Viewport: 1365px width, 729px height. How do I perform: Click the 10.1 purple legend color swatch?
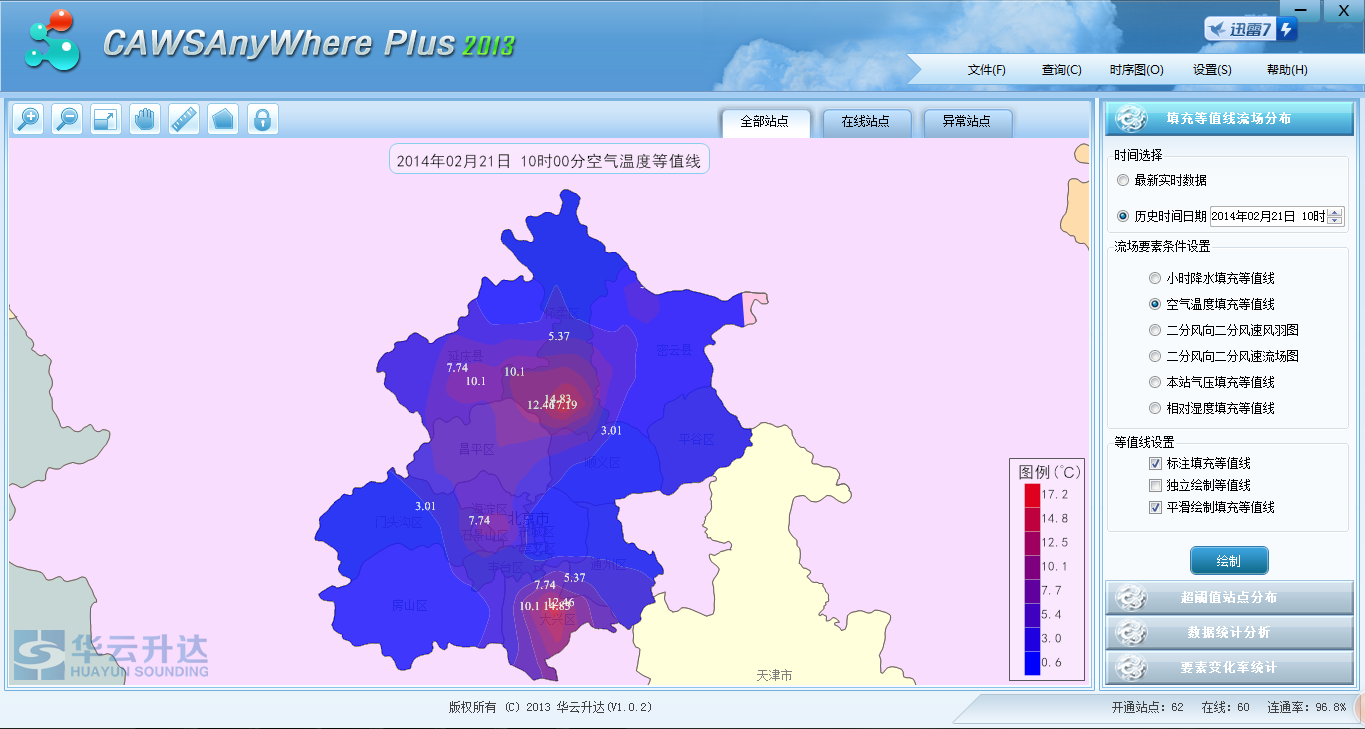click(x=1032, y=567)
